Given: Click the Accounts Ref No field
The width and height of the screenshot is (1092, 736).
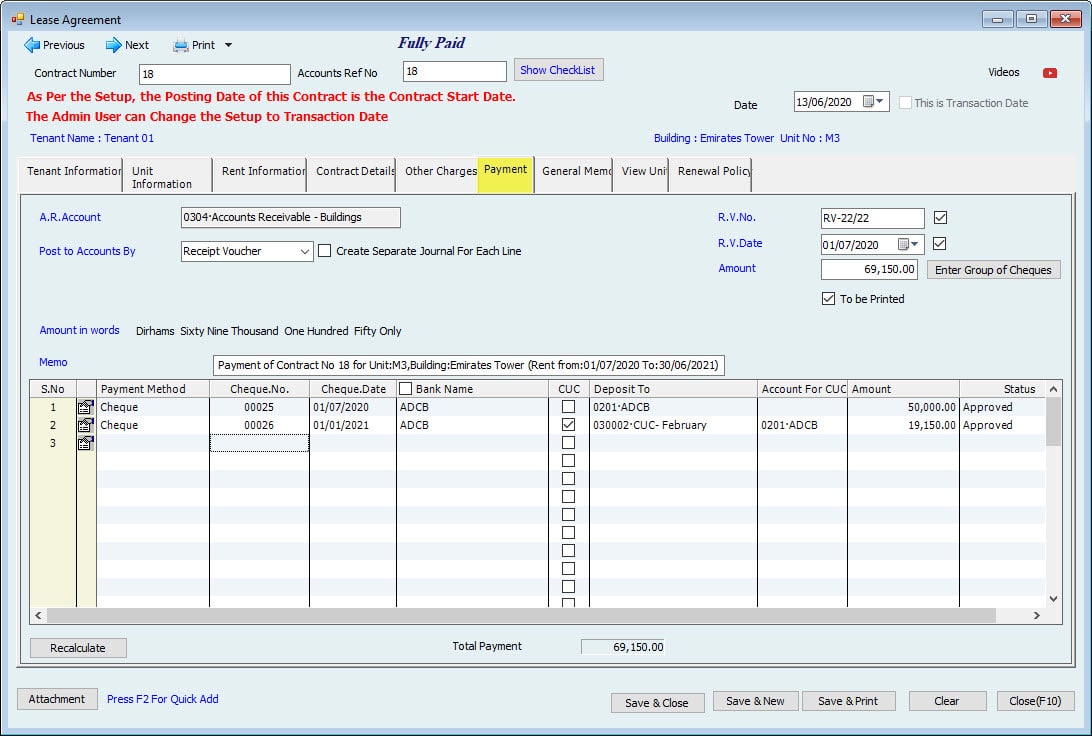Looking at the screenshot, I should [454, 71].
